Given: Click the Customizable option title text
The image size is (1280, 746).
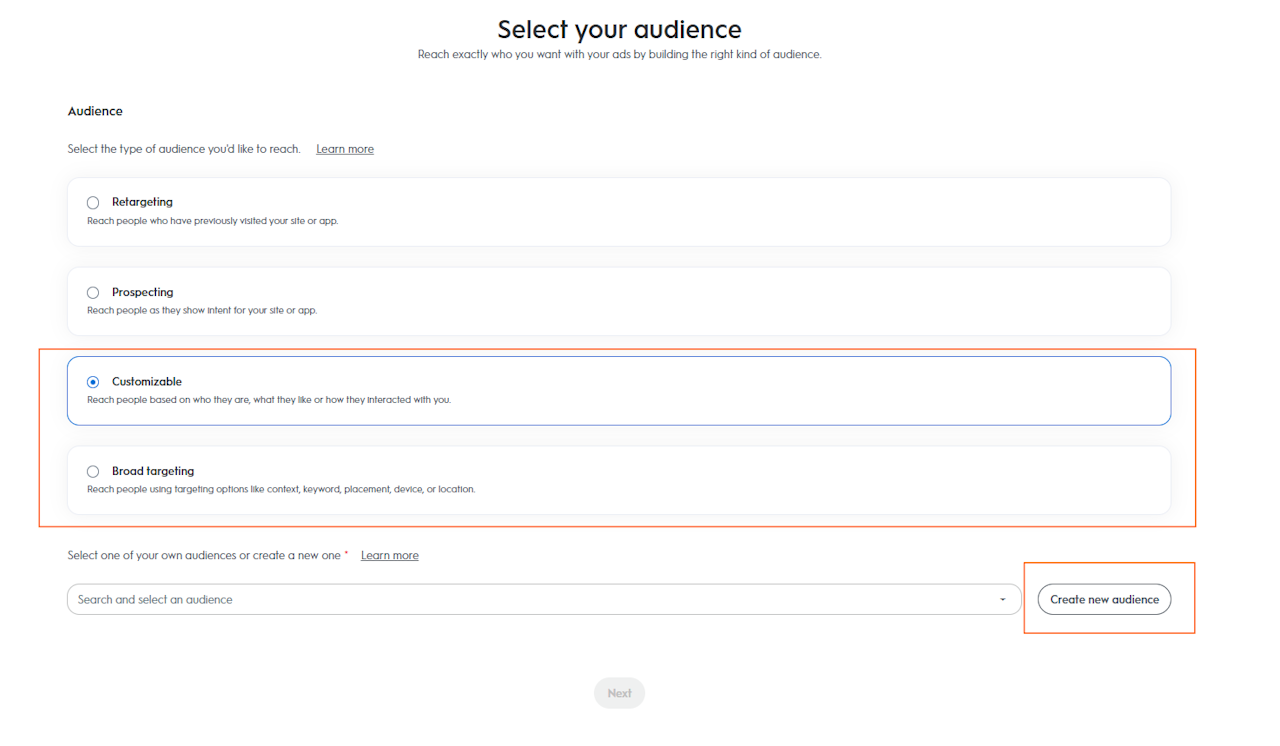Looking at the screenshot, I should [x=147, y=381].
